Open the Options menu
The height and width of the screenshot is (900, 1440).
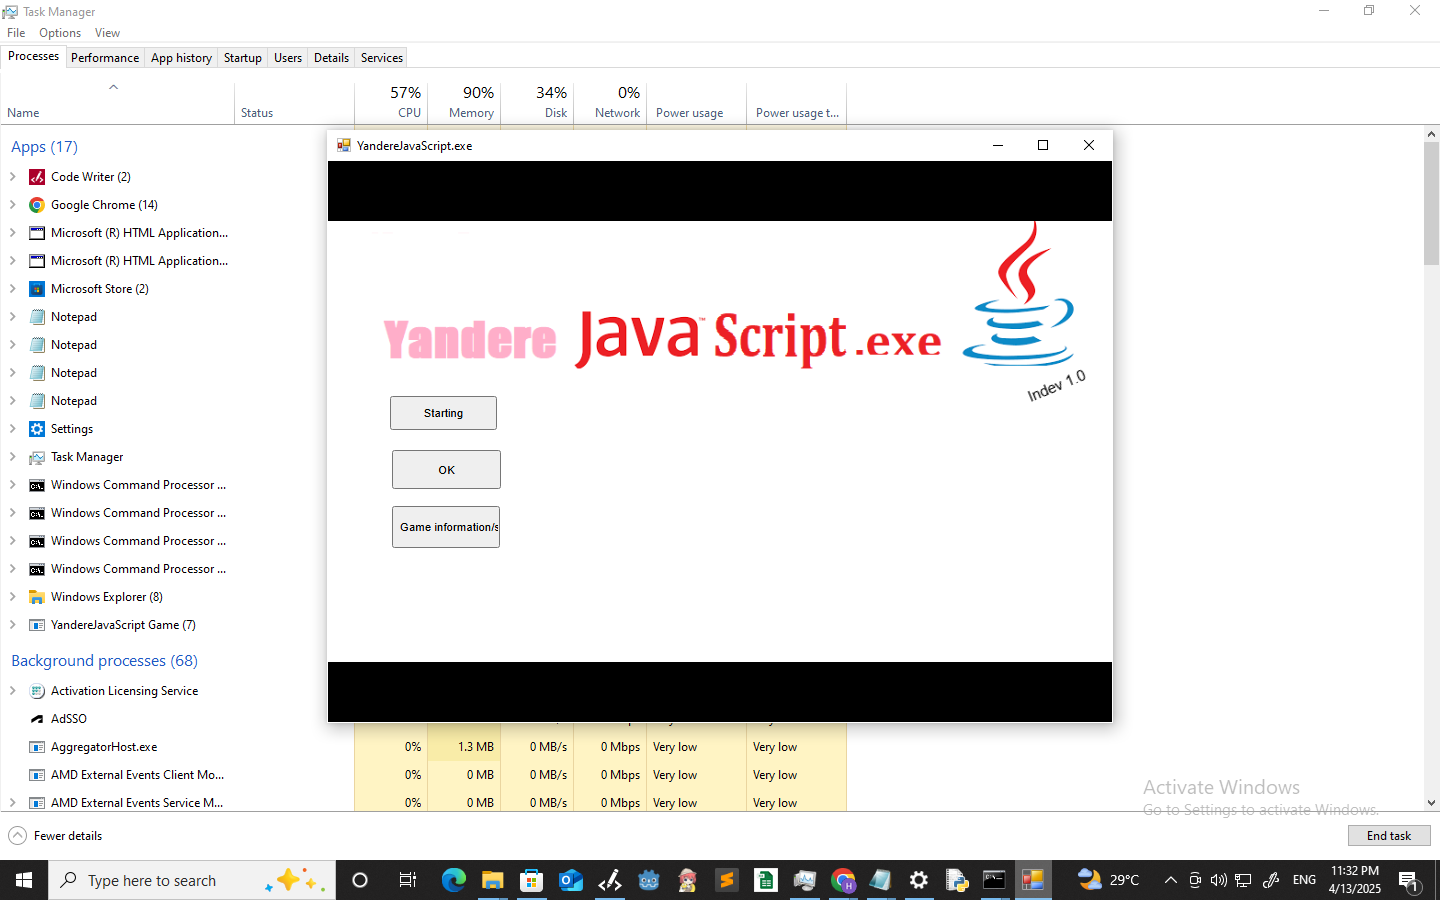60,33
